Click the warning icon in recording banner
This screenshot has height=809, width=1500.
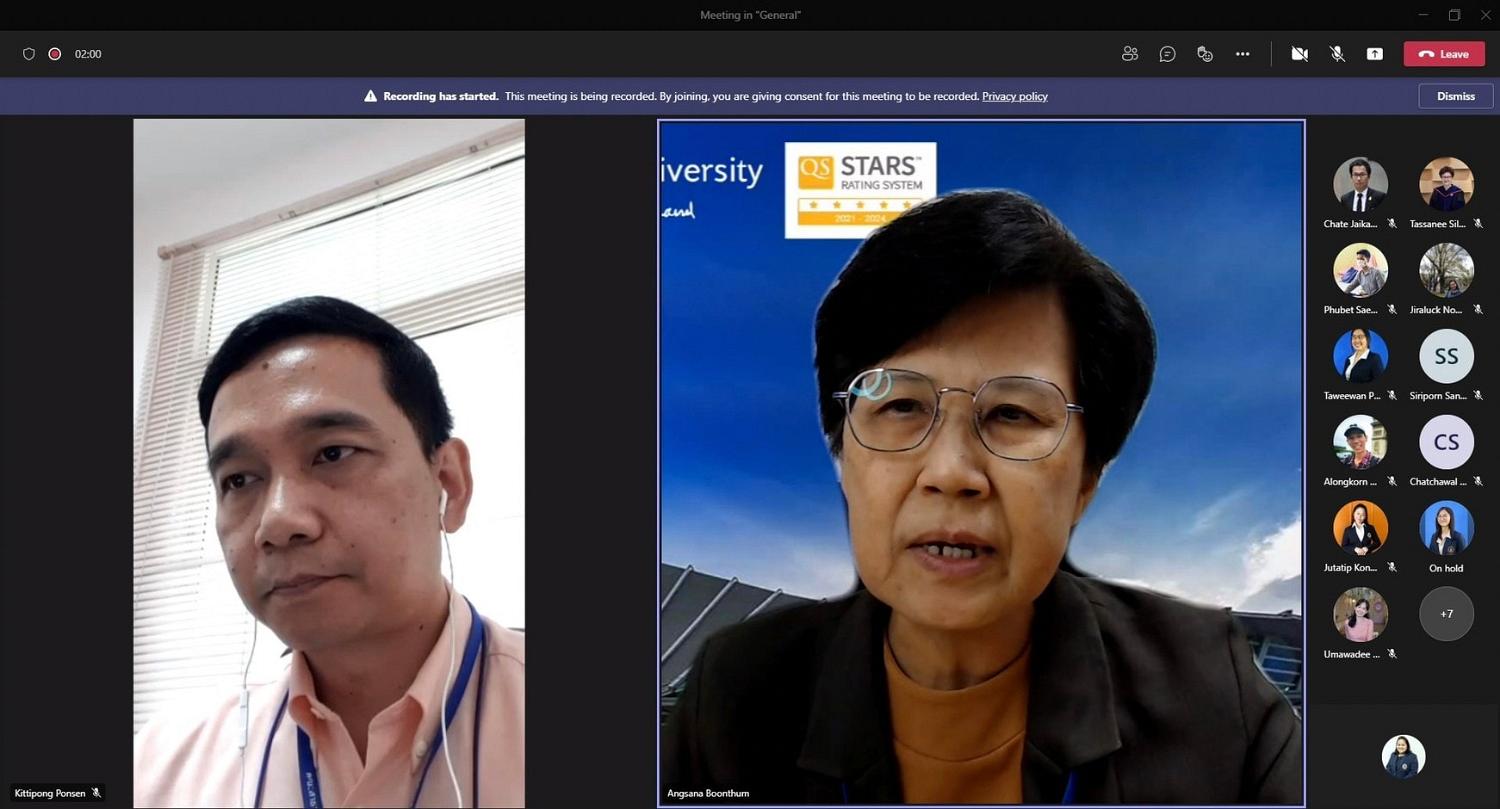click(x=371, y=96)
